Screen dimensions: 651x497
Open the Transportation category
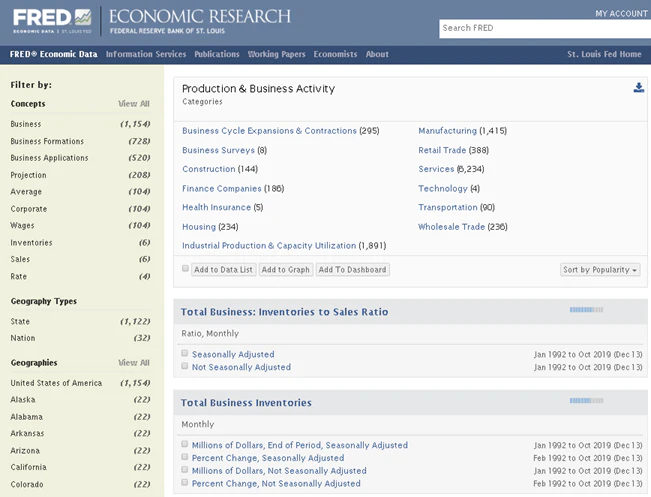coord(448,207)
